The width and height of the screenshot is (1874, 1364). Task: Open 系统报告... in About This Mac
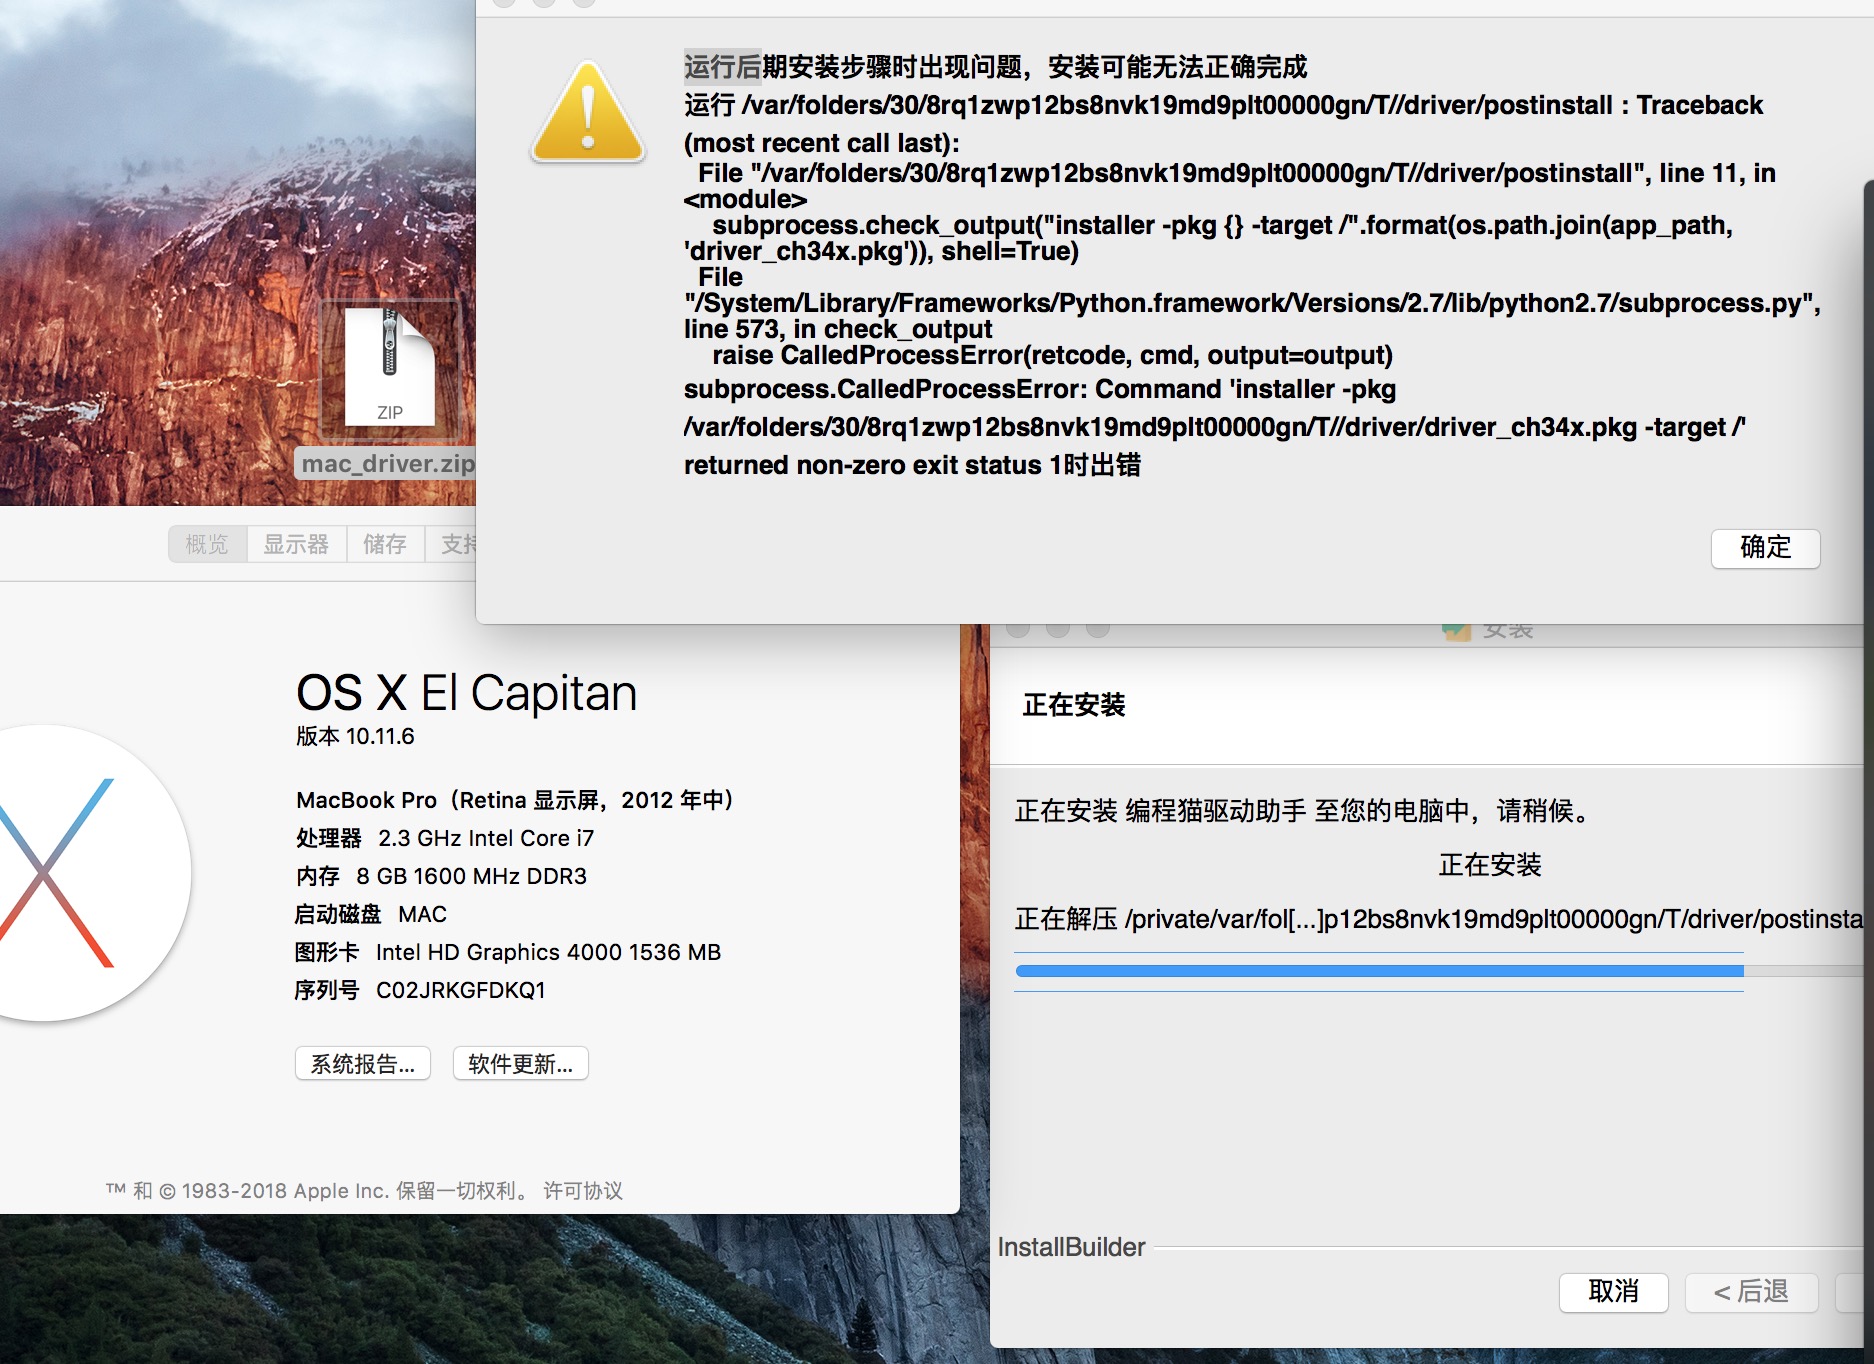click(363, 1064)
